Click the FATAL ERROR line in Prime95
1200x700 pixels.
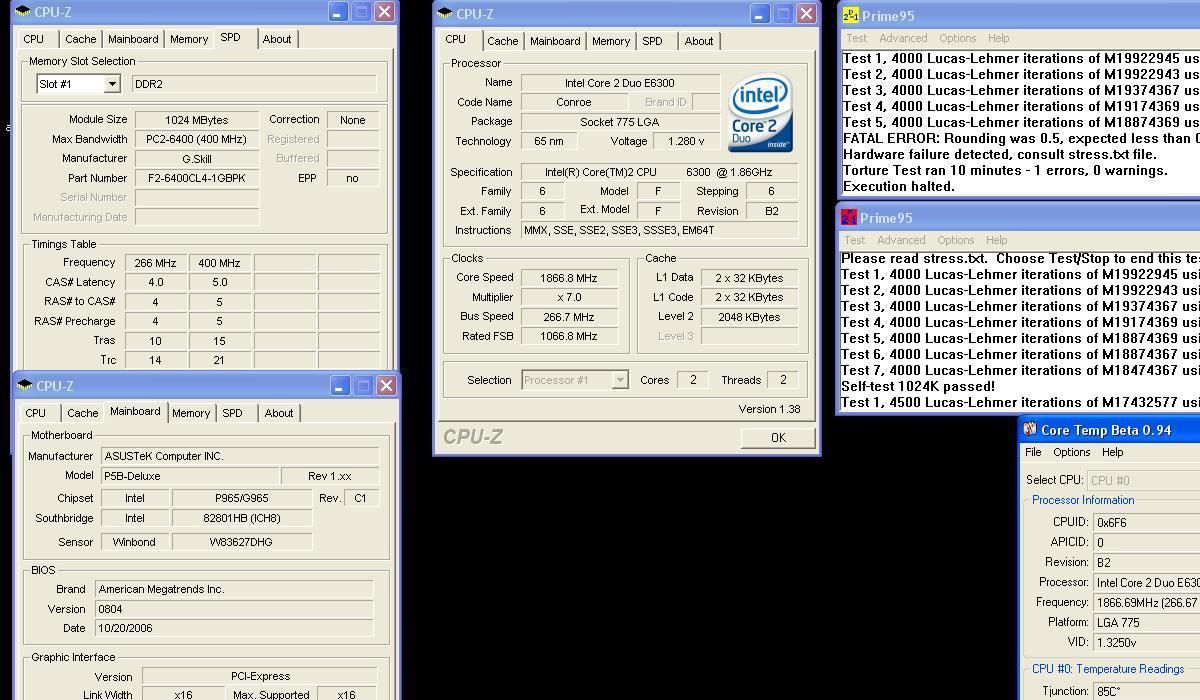point(1021,138)
